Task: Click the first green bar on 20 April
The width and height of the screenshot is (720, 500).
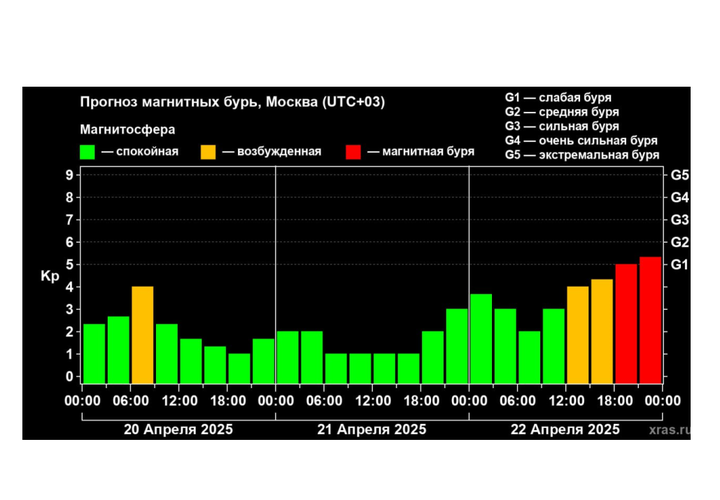Action: coord(94,353)
